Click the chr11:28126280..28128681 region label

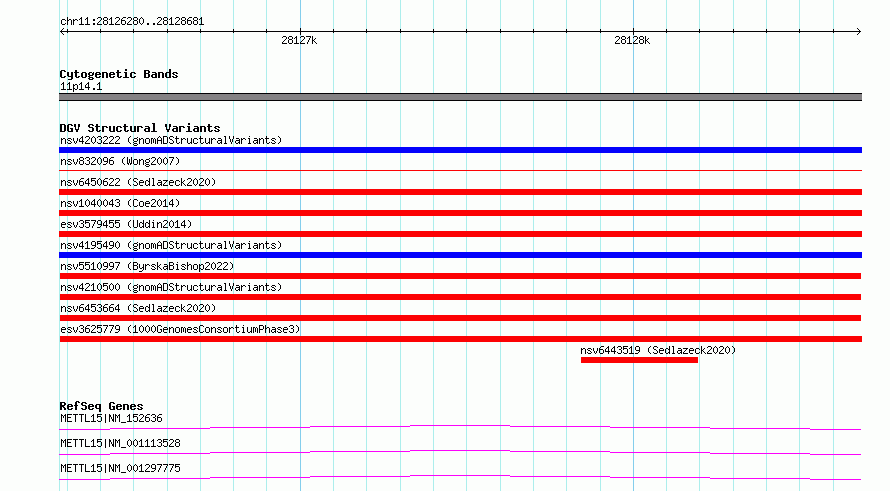(132, 21)
